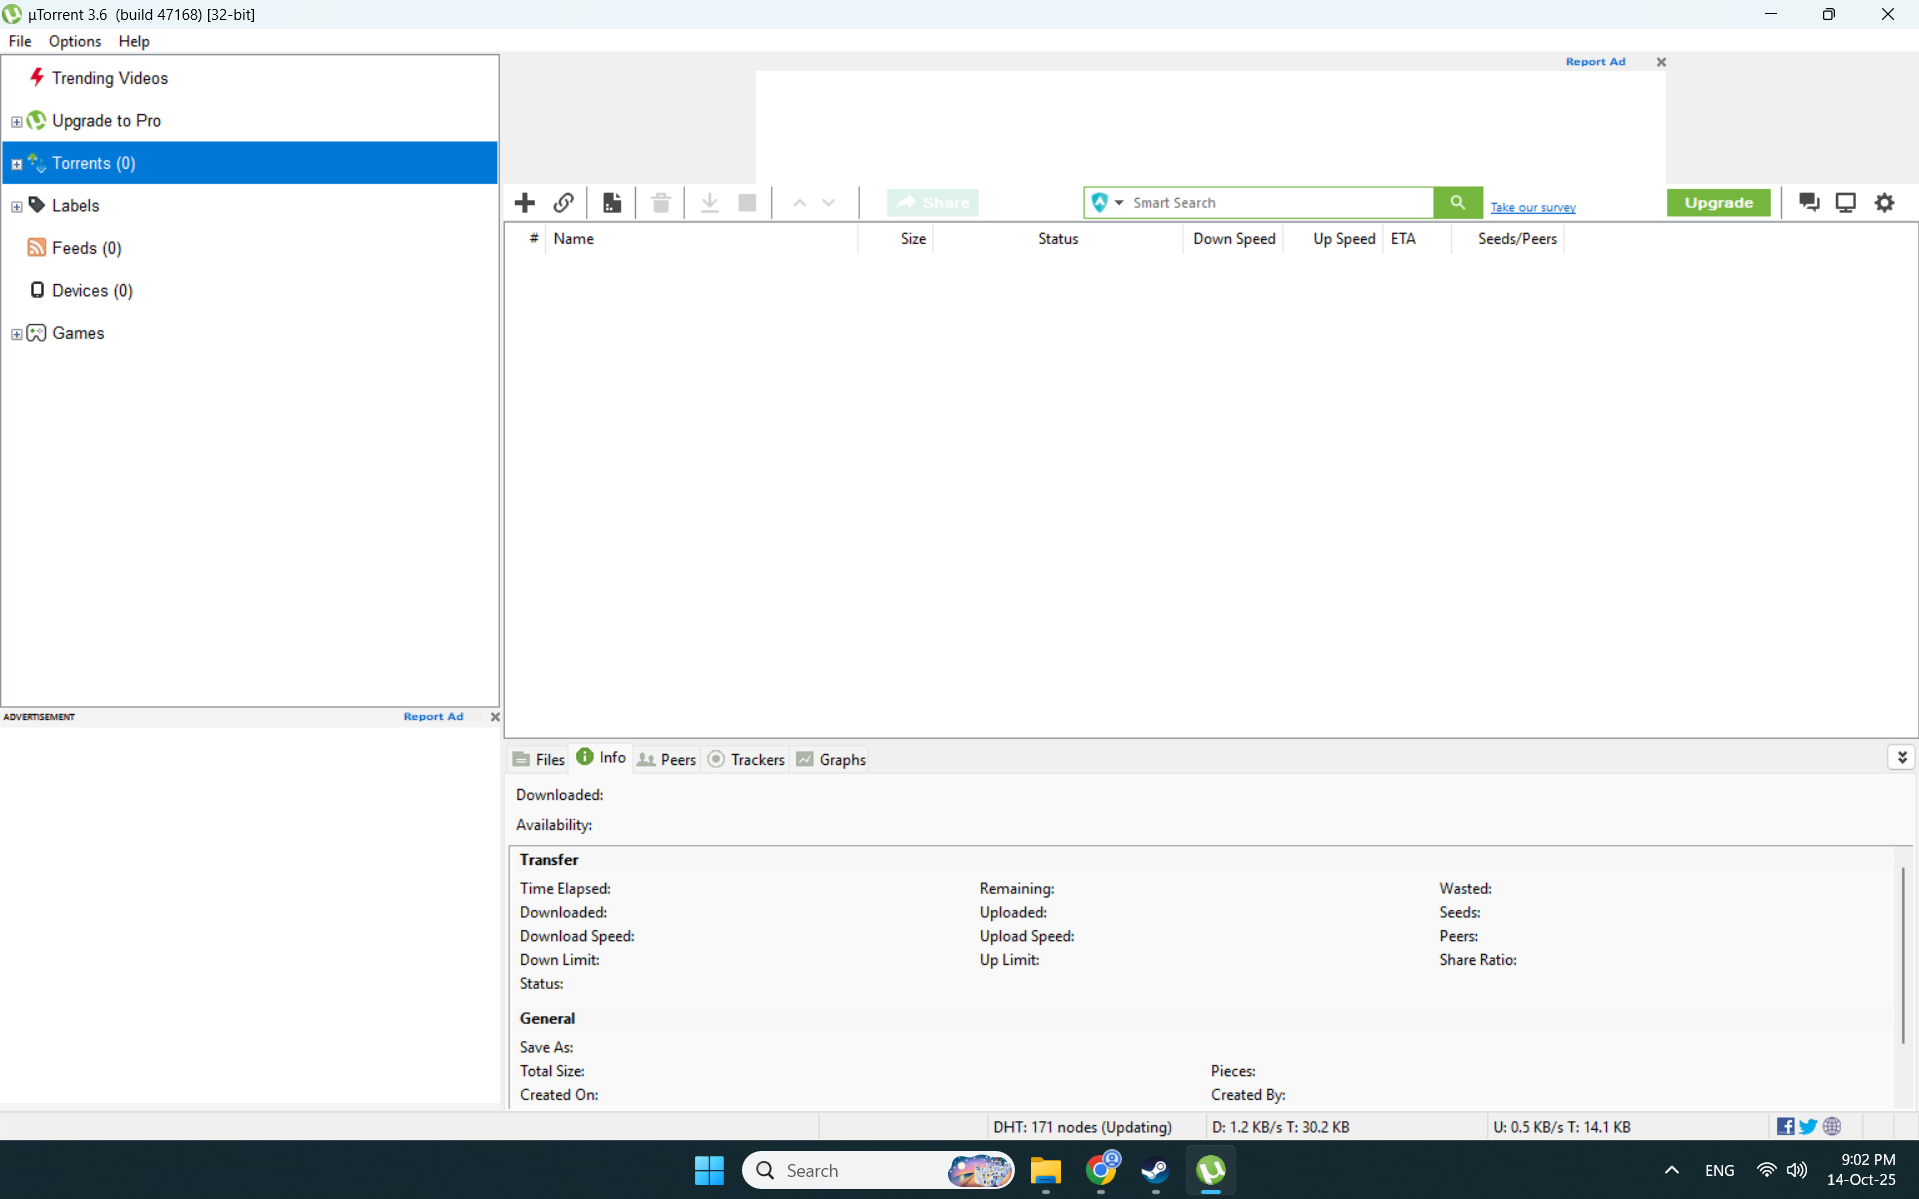Click Report Ad link in sidebar advertisement
The width and height of the screenshot is (1919, 1199).
433,717
